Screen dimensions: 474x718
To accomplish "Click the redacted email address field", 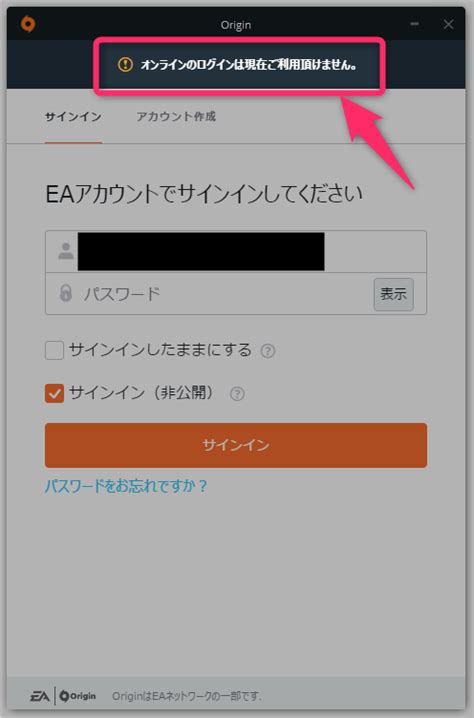I will [236, 251].
